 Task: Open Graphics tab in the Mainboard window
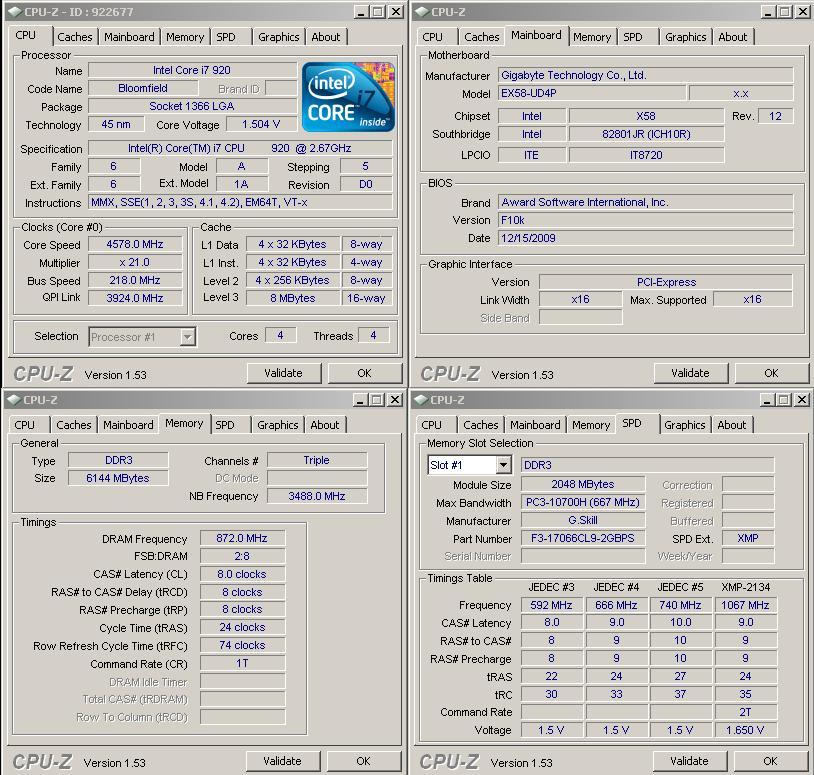click(686, 37)
